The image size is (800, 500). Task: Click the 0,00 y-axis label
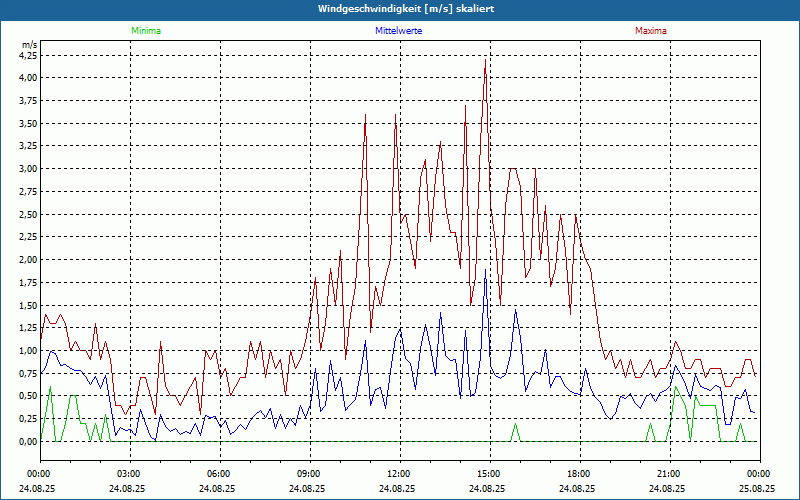pos(27,442)
